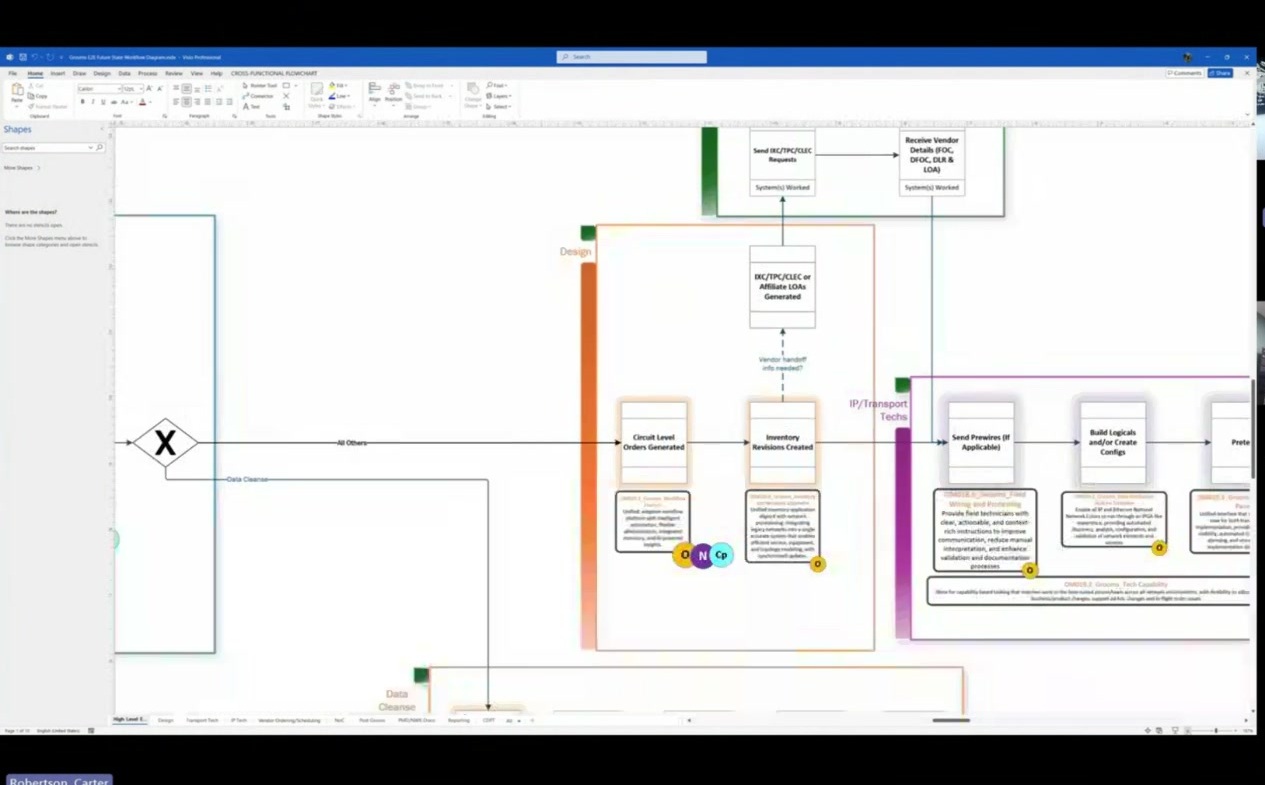Switch to the Insert ribbon tab
Screen dimensions: 1265x785
tap(58, 73)
